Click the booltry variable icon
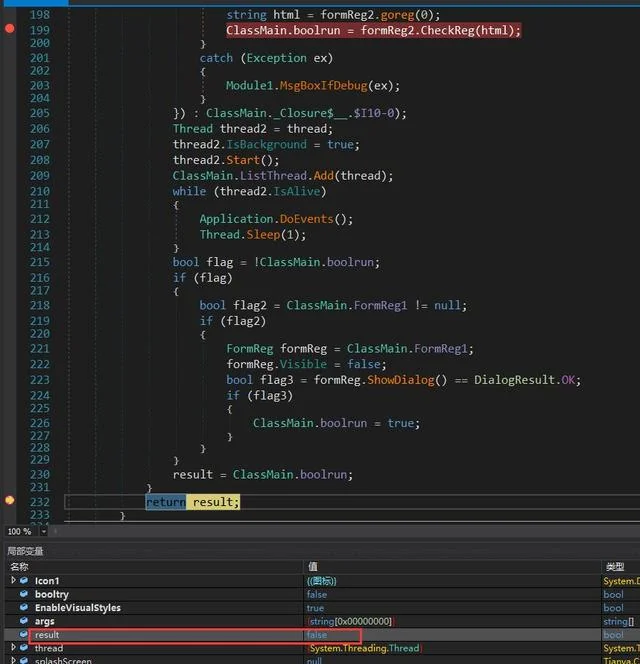Viewport: 640px width, 664px height. click(24, 594)
